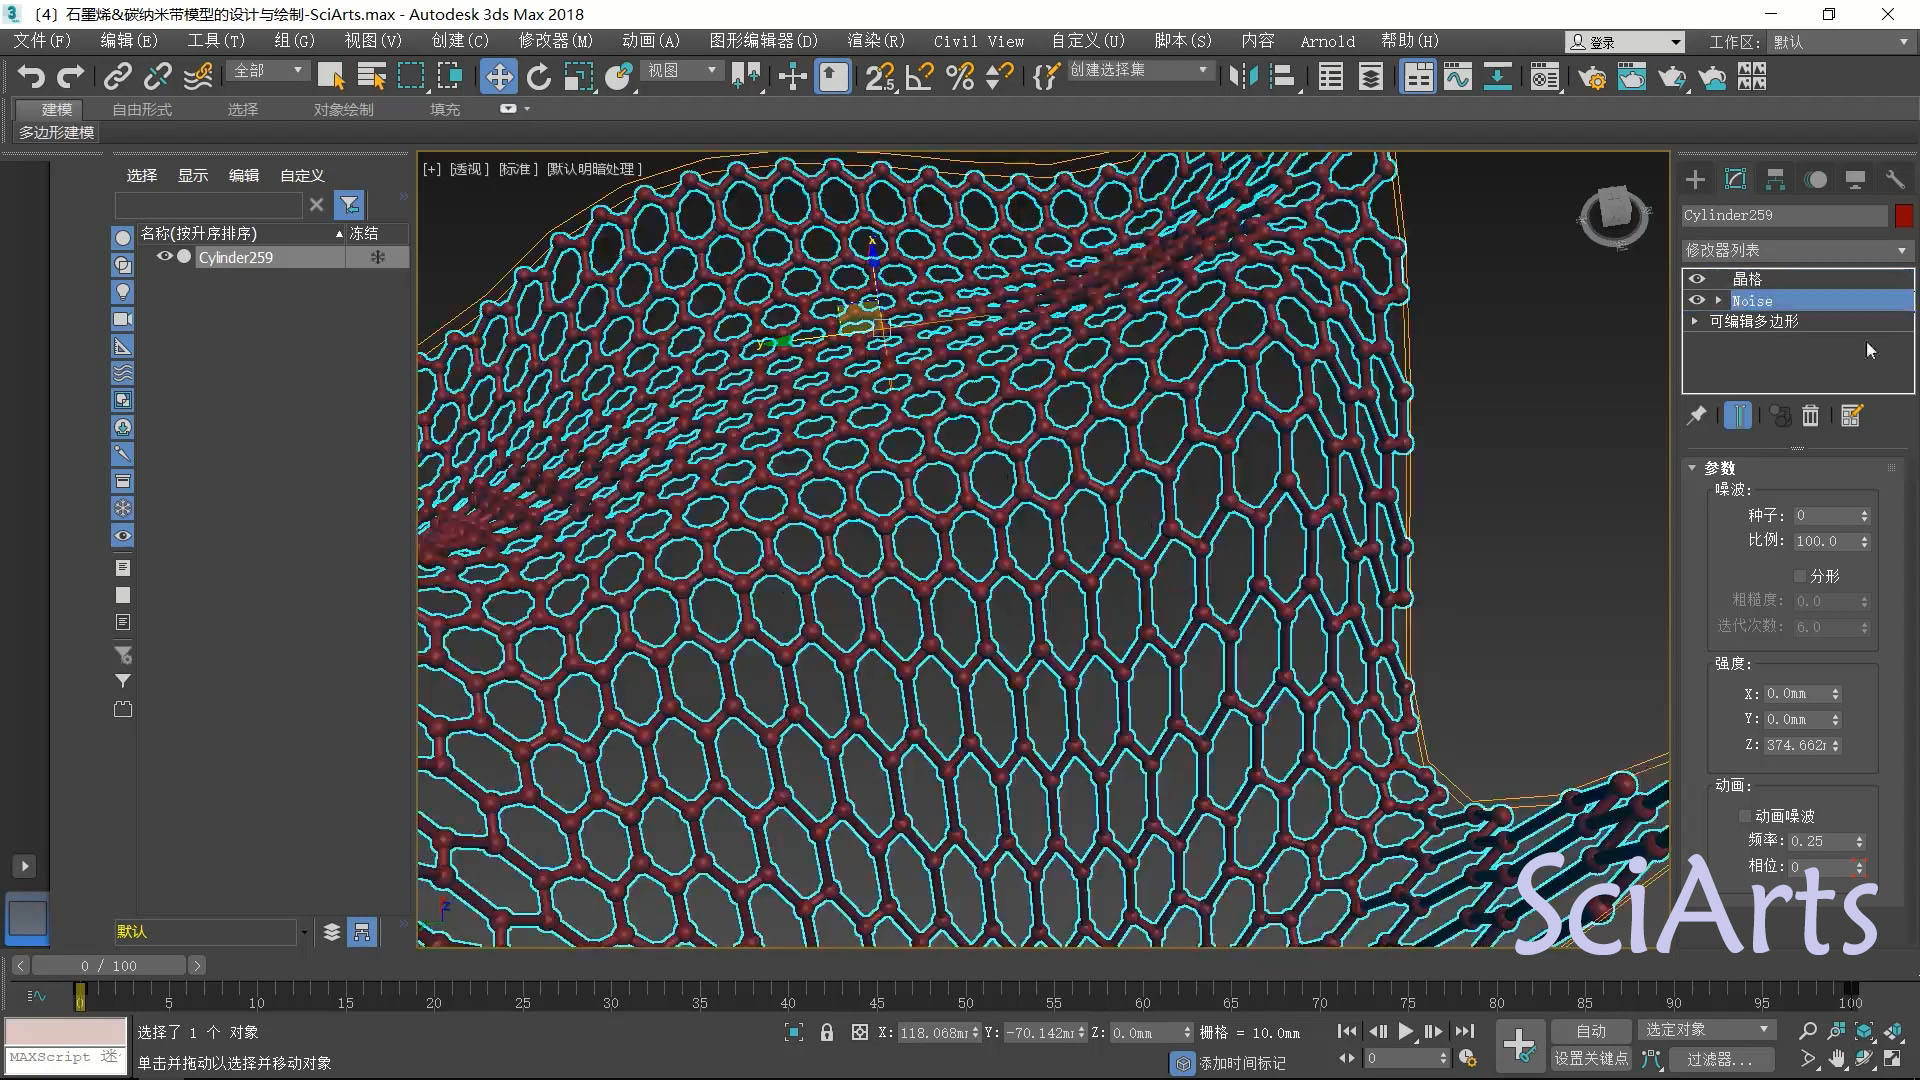Play the animation
The image size is (1920, 1080).
click(x=1406, y=1031)
